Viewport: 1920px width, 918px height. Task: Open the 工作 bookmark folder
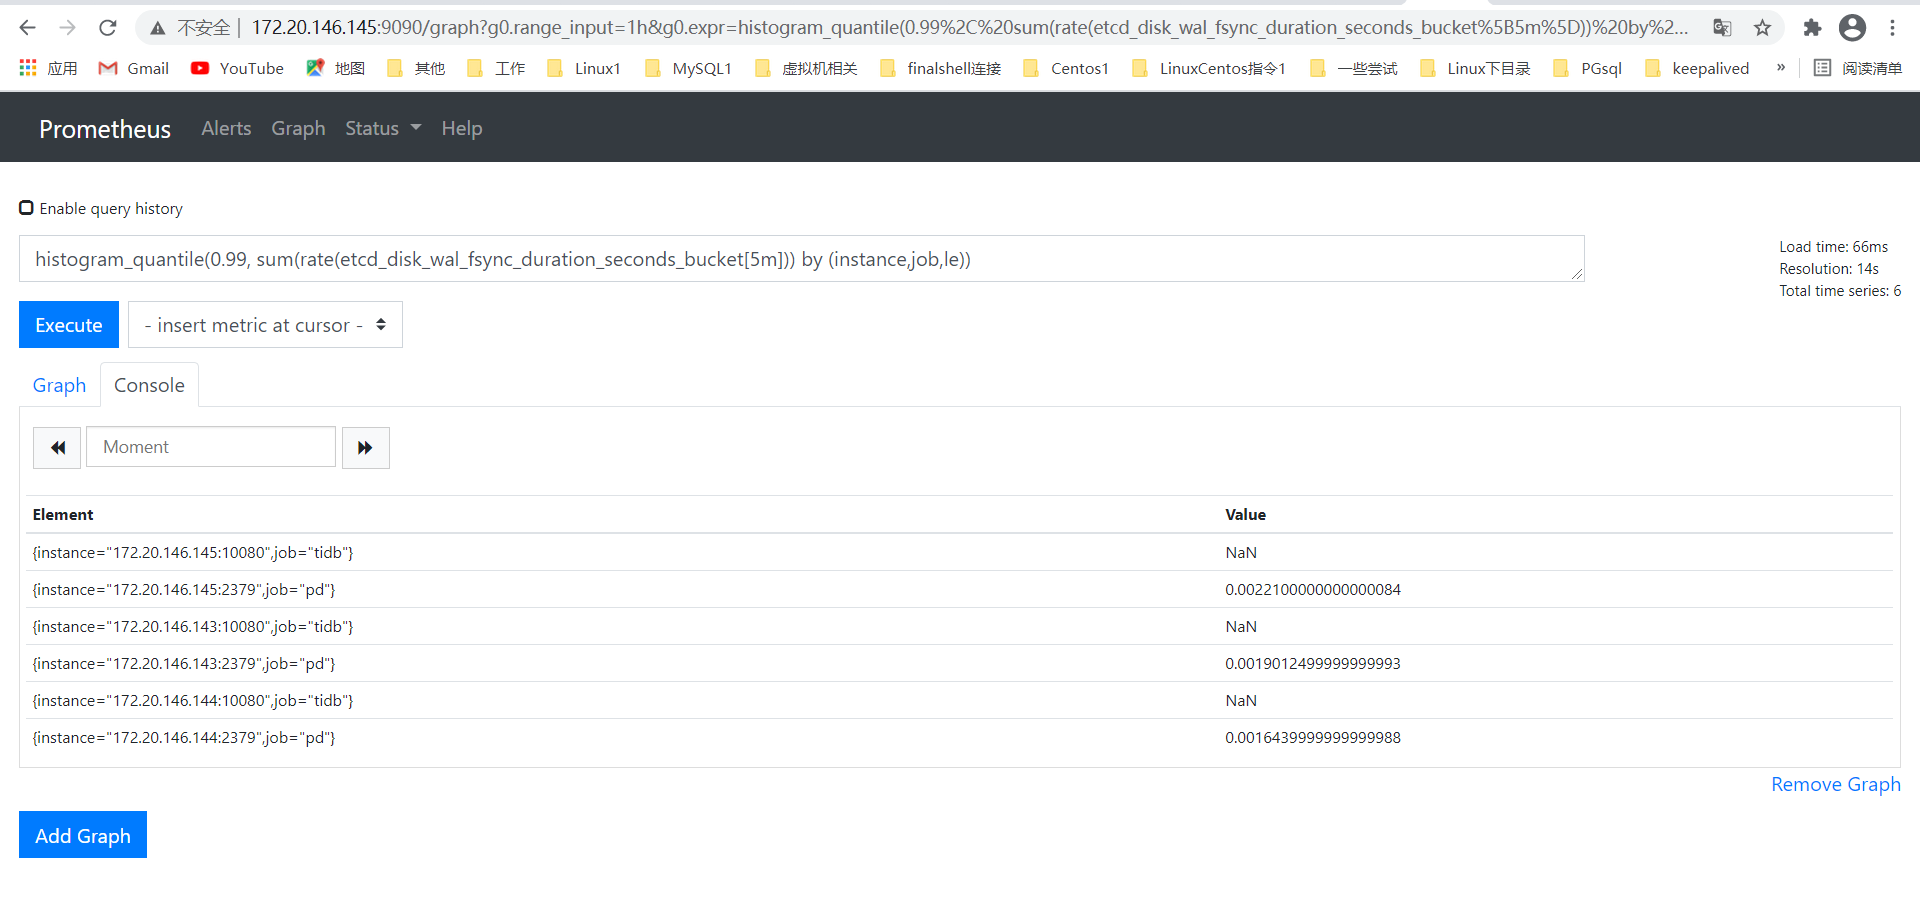point(496,68)
